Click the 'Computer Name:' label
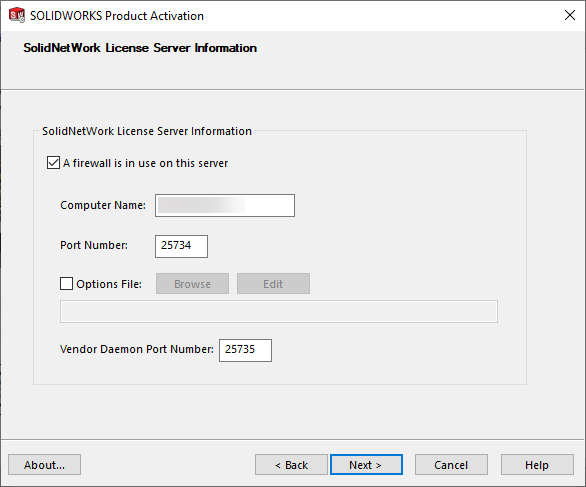Screen dimensions: 586x487 click(x=103, y=205)
